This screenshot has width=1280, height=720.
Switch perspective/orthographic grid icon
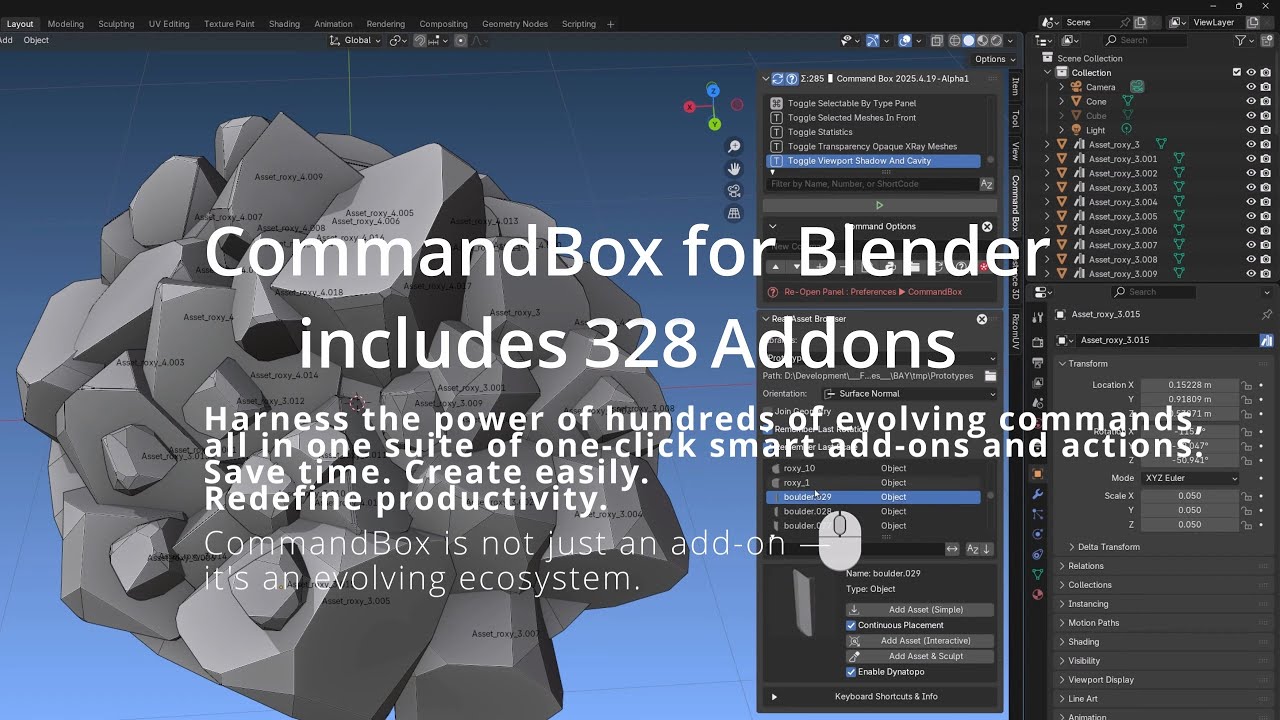pyautogui.click(x=734, y=213)
